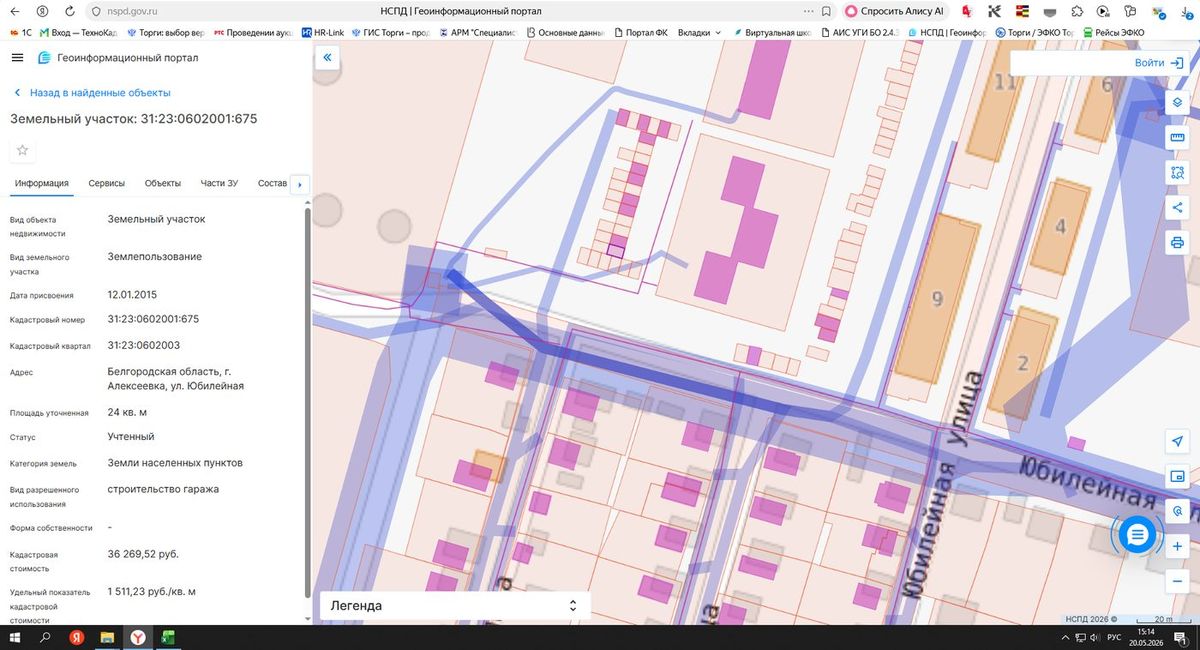Image resolution: width=1200 pixels, height=650 pixels.
Task: Activate the ruler measurement tool
Action: point(1177,138)
